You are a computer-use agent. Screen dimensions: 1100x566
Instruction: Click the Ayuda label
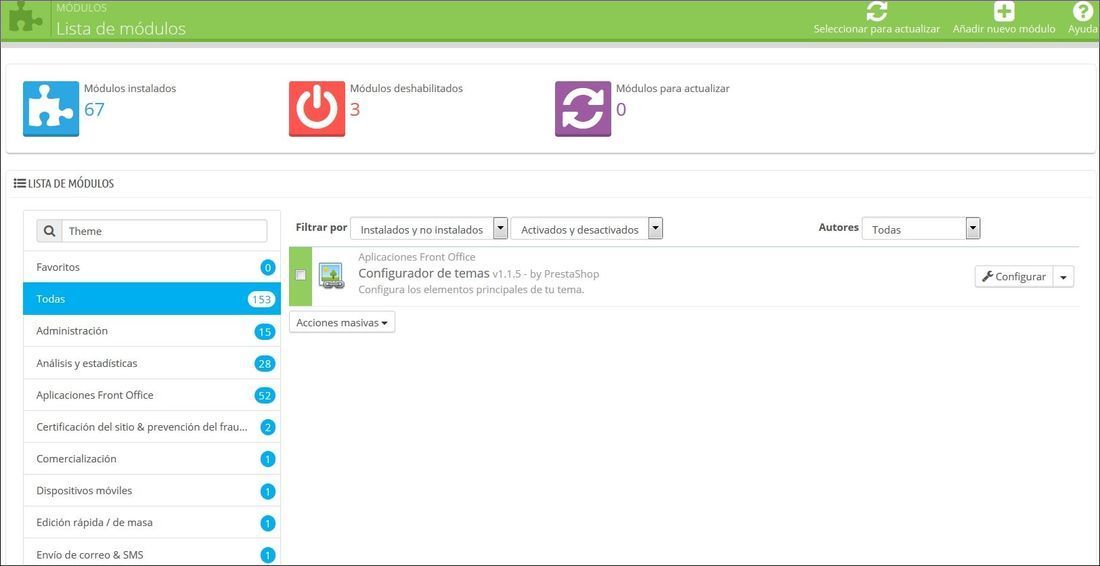[x=1082, y=29]
